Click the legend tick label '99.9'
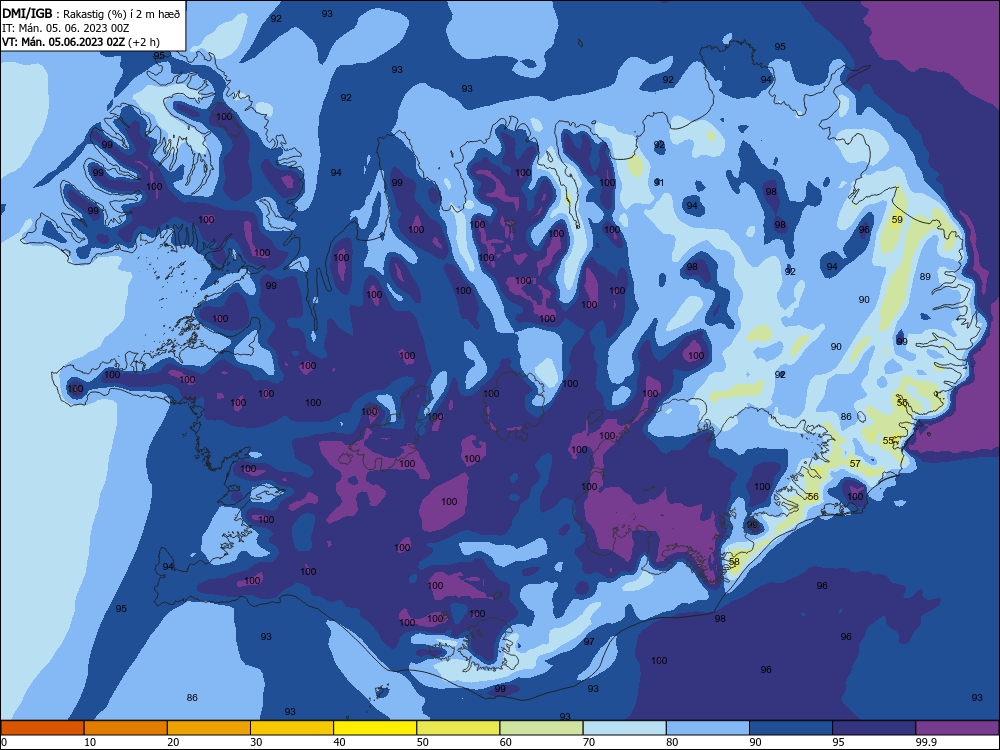The width and height of the screenshot is (1000, 750). [x=926, y=742]
